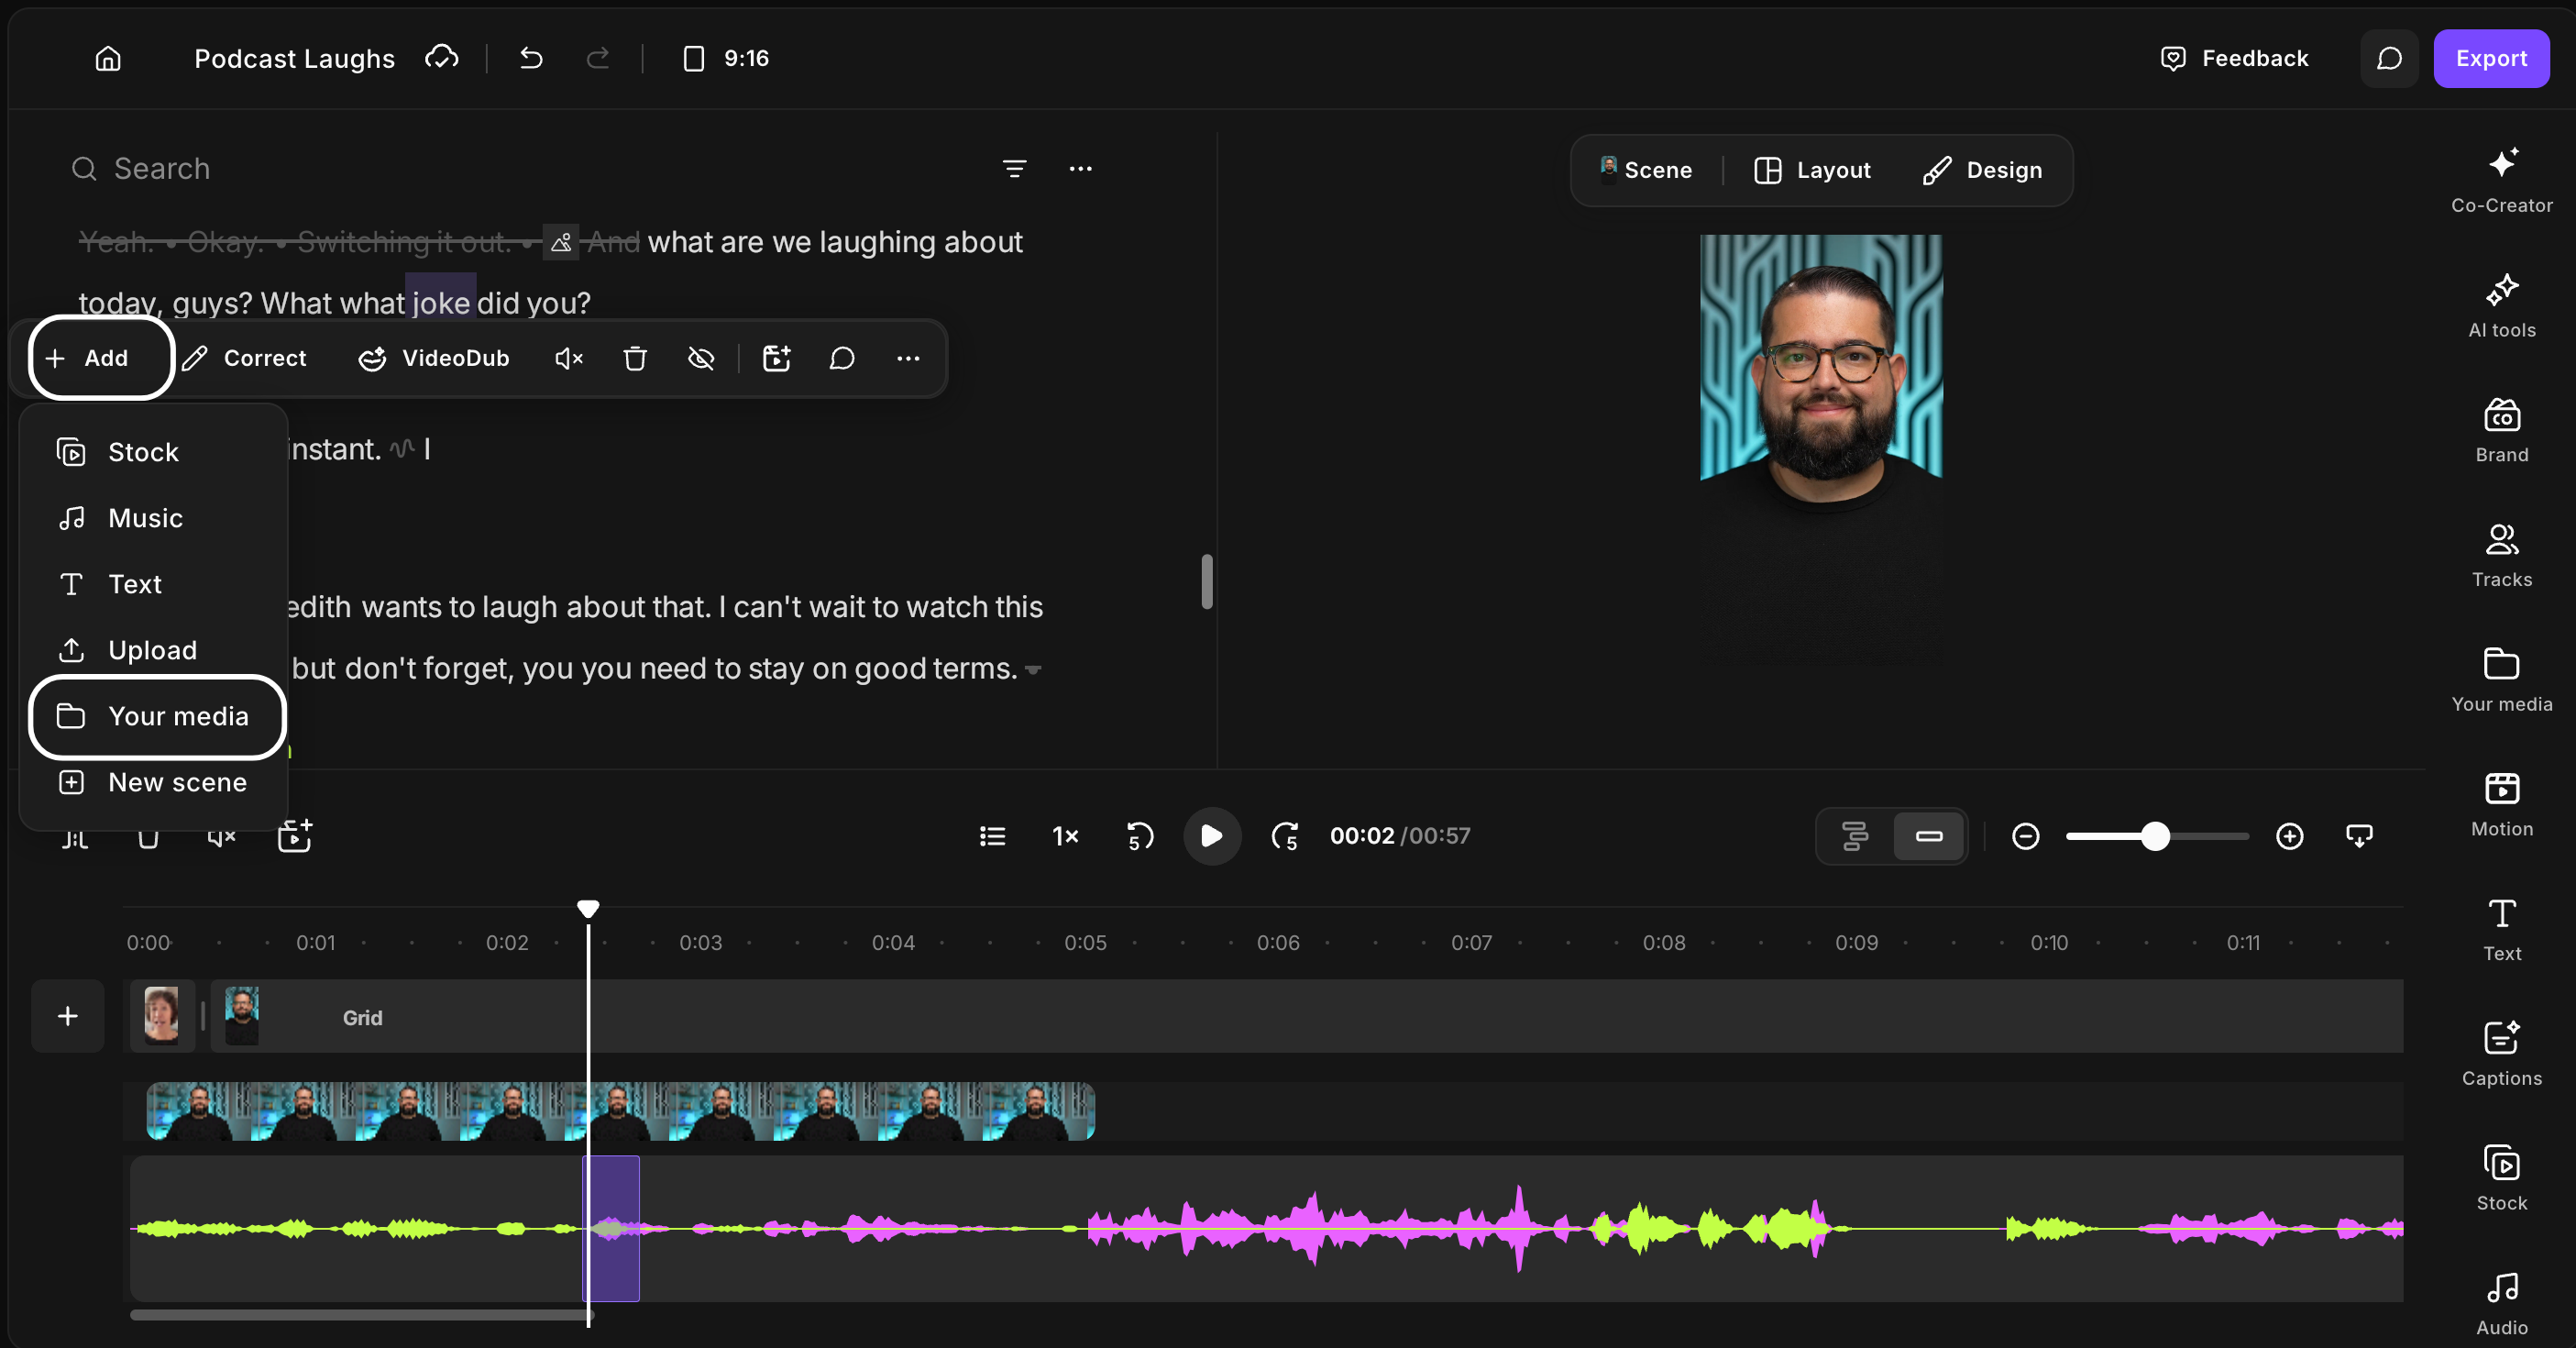Open the Captions panel
Viewport: 2576px width, 1348px height.
(x=2501, y=1053)
